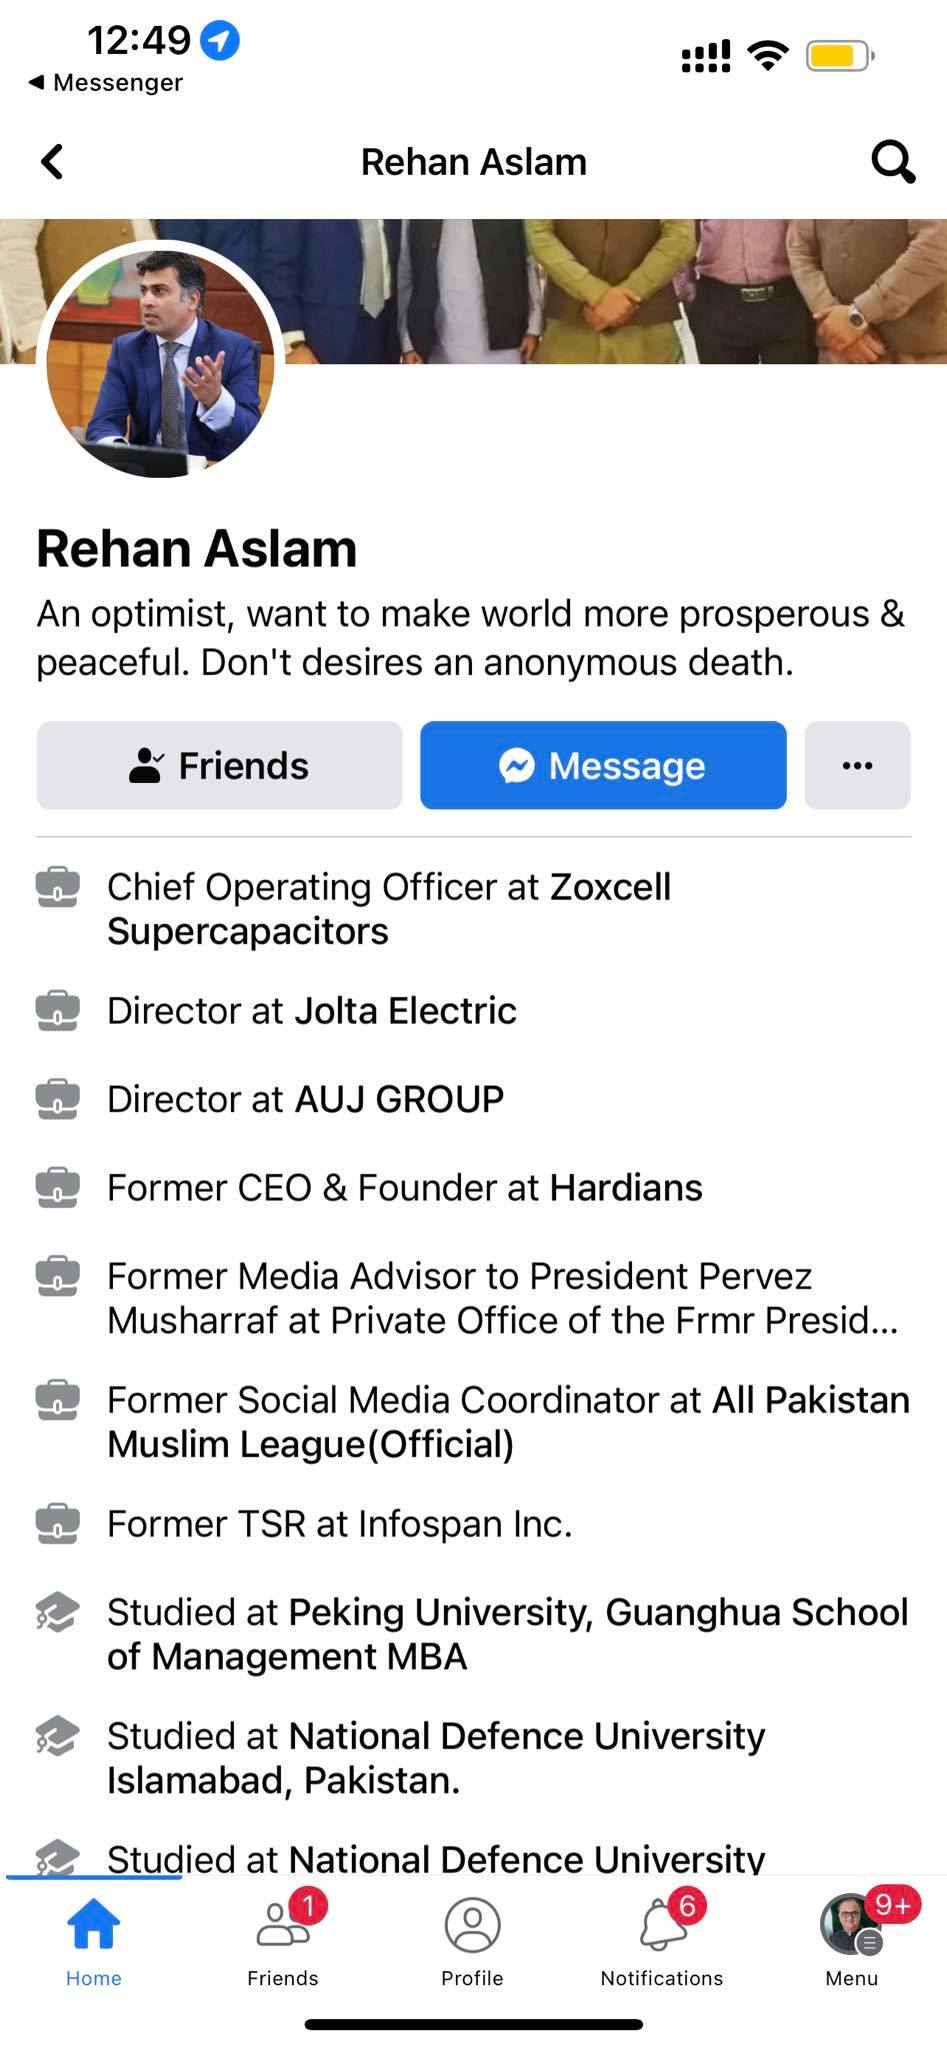The height and width of the screenshot is (2048, 947).
Task: Open Peking University Guanghua School link
Action: point(508,1634)
